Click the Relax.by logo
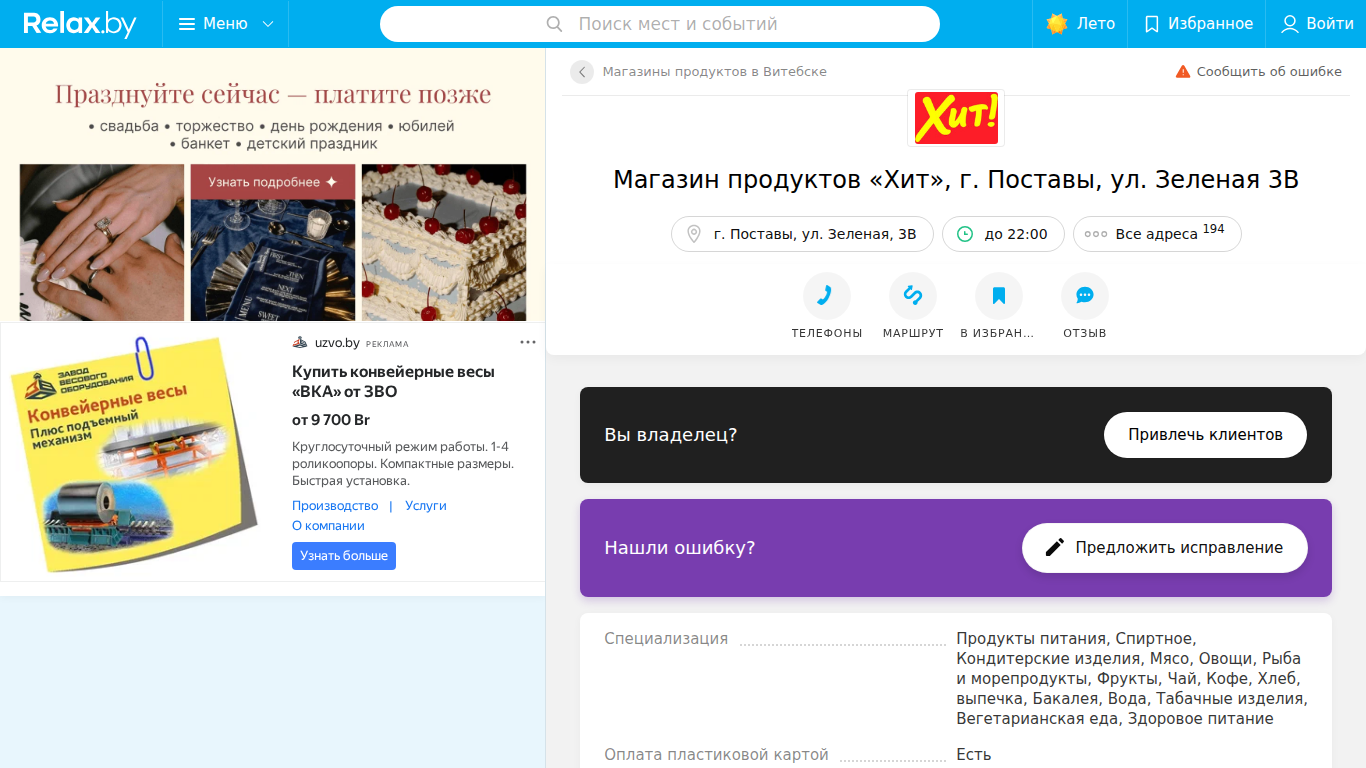This screenshot has height=768, width=1366. pyautogui.click(x=80, y=24)
